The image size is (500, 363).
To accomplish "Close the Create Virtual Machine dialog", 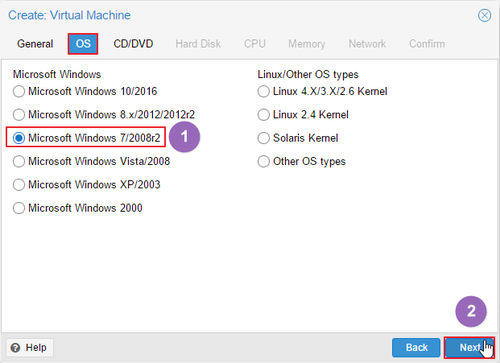I will 484,15.
